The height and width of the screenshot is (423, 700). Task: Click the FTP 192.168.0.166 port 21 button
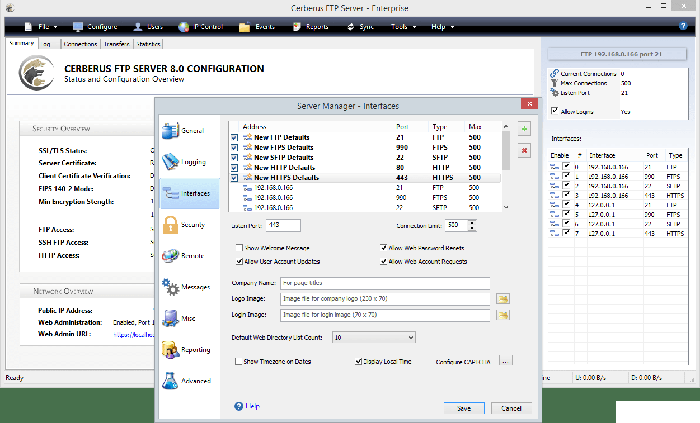(x=617, y=54)
